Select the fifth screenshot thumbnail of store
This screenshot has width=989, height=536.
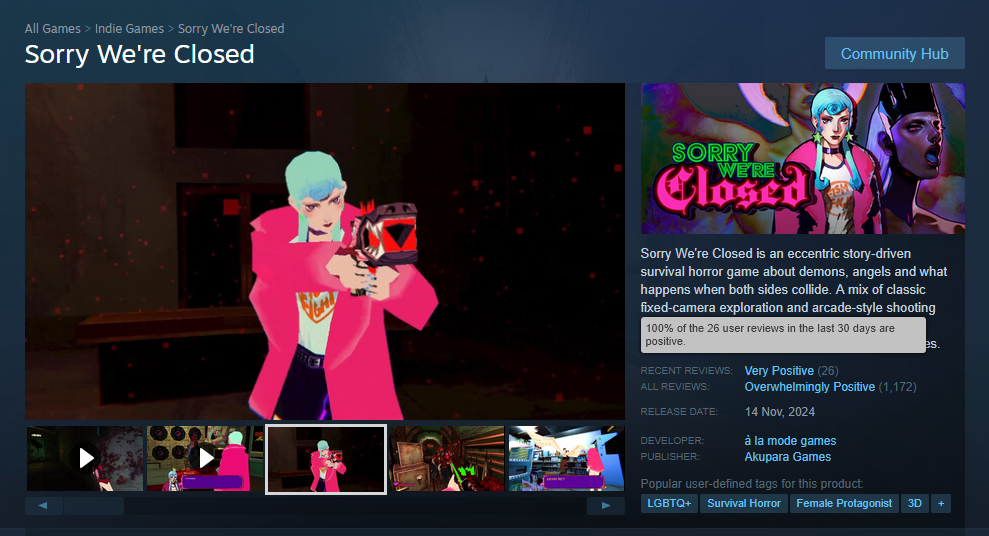click(566, 458)
